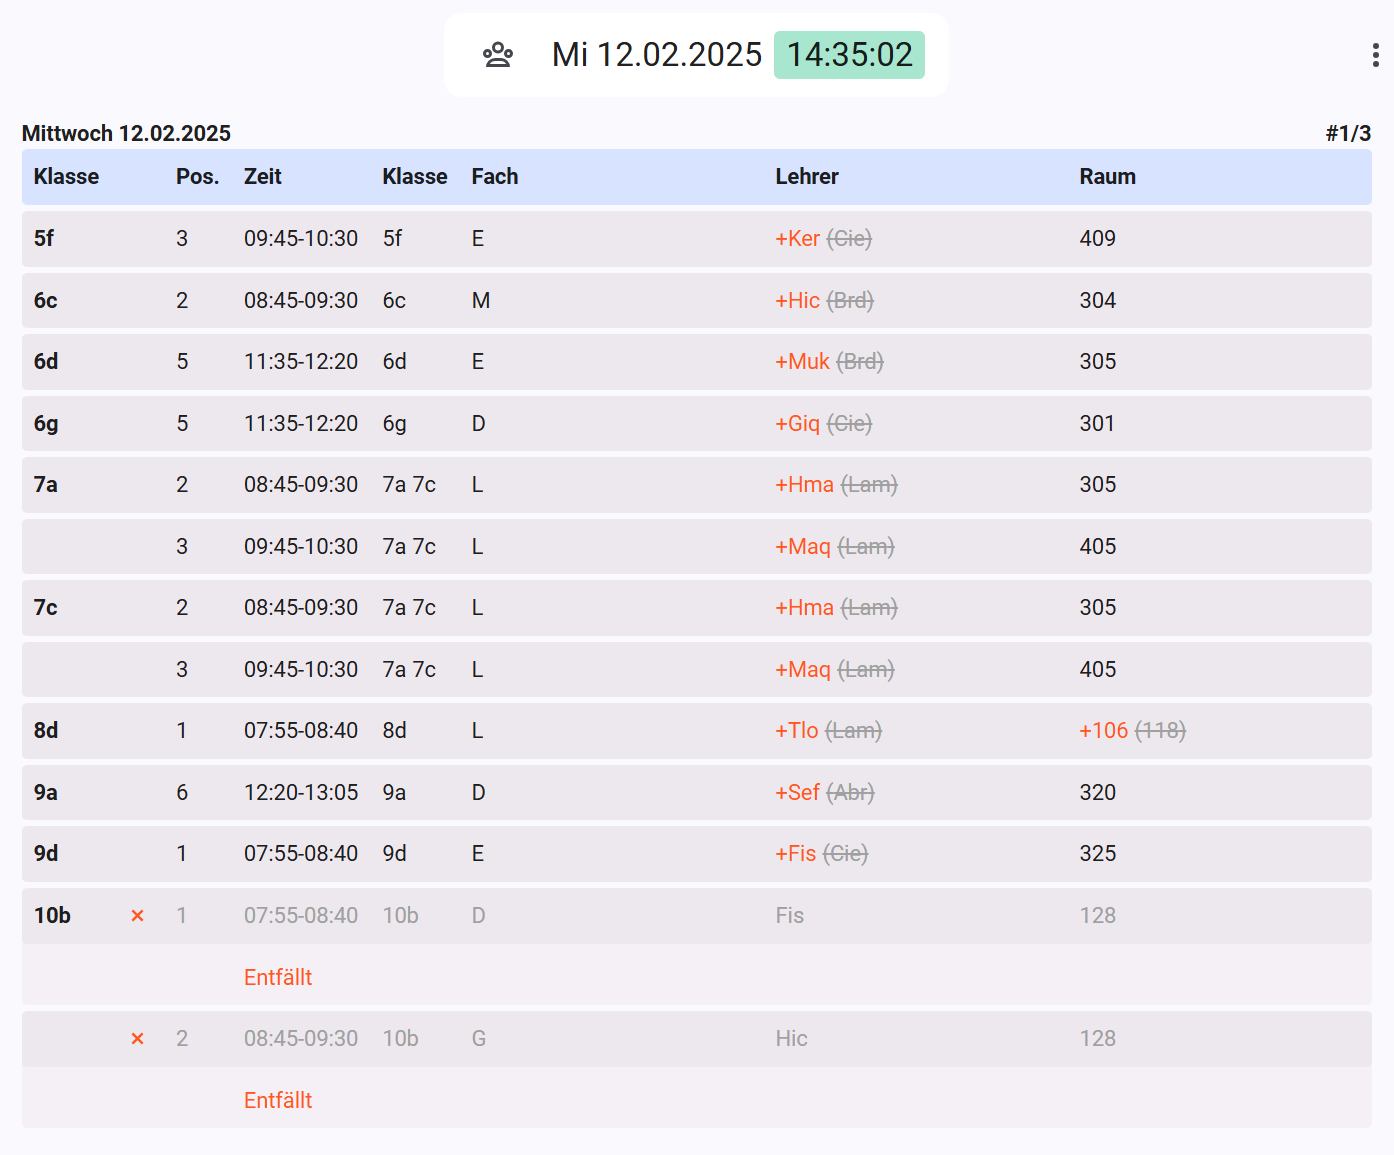The width and height of the screenshot is (1394, 1155).
Task: Click first Entfällt notice under 10b
Action: click(278, 978)
